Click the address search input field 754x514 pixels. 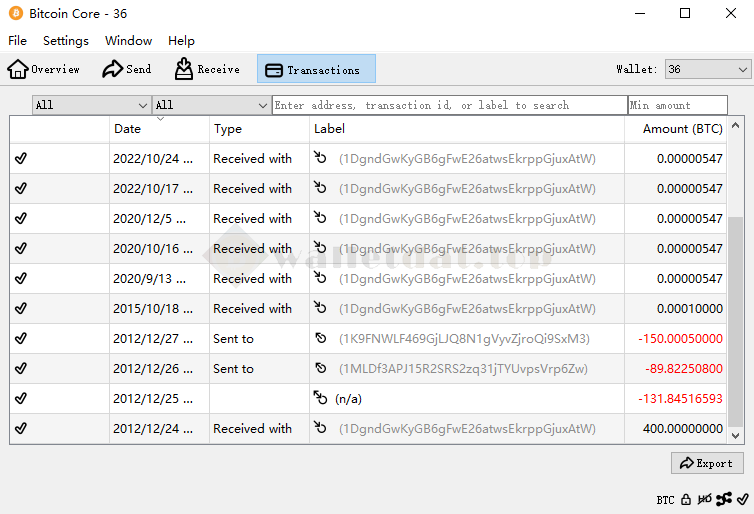tap(449, 105)
